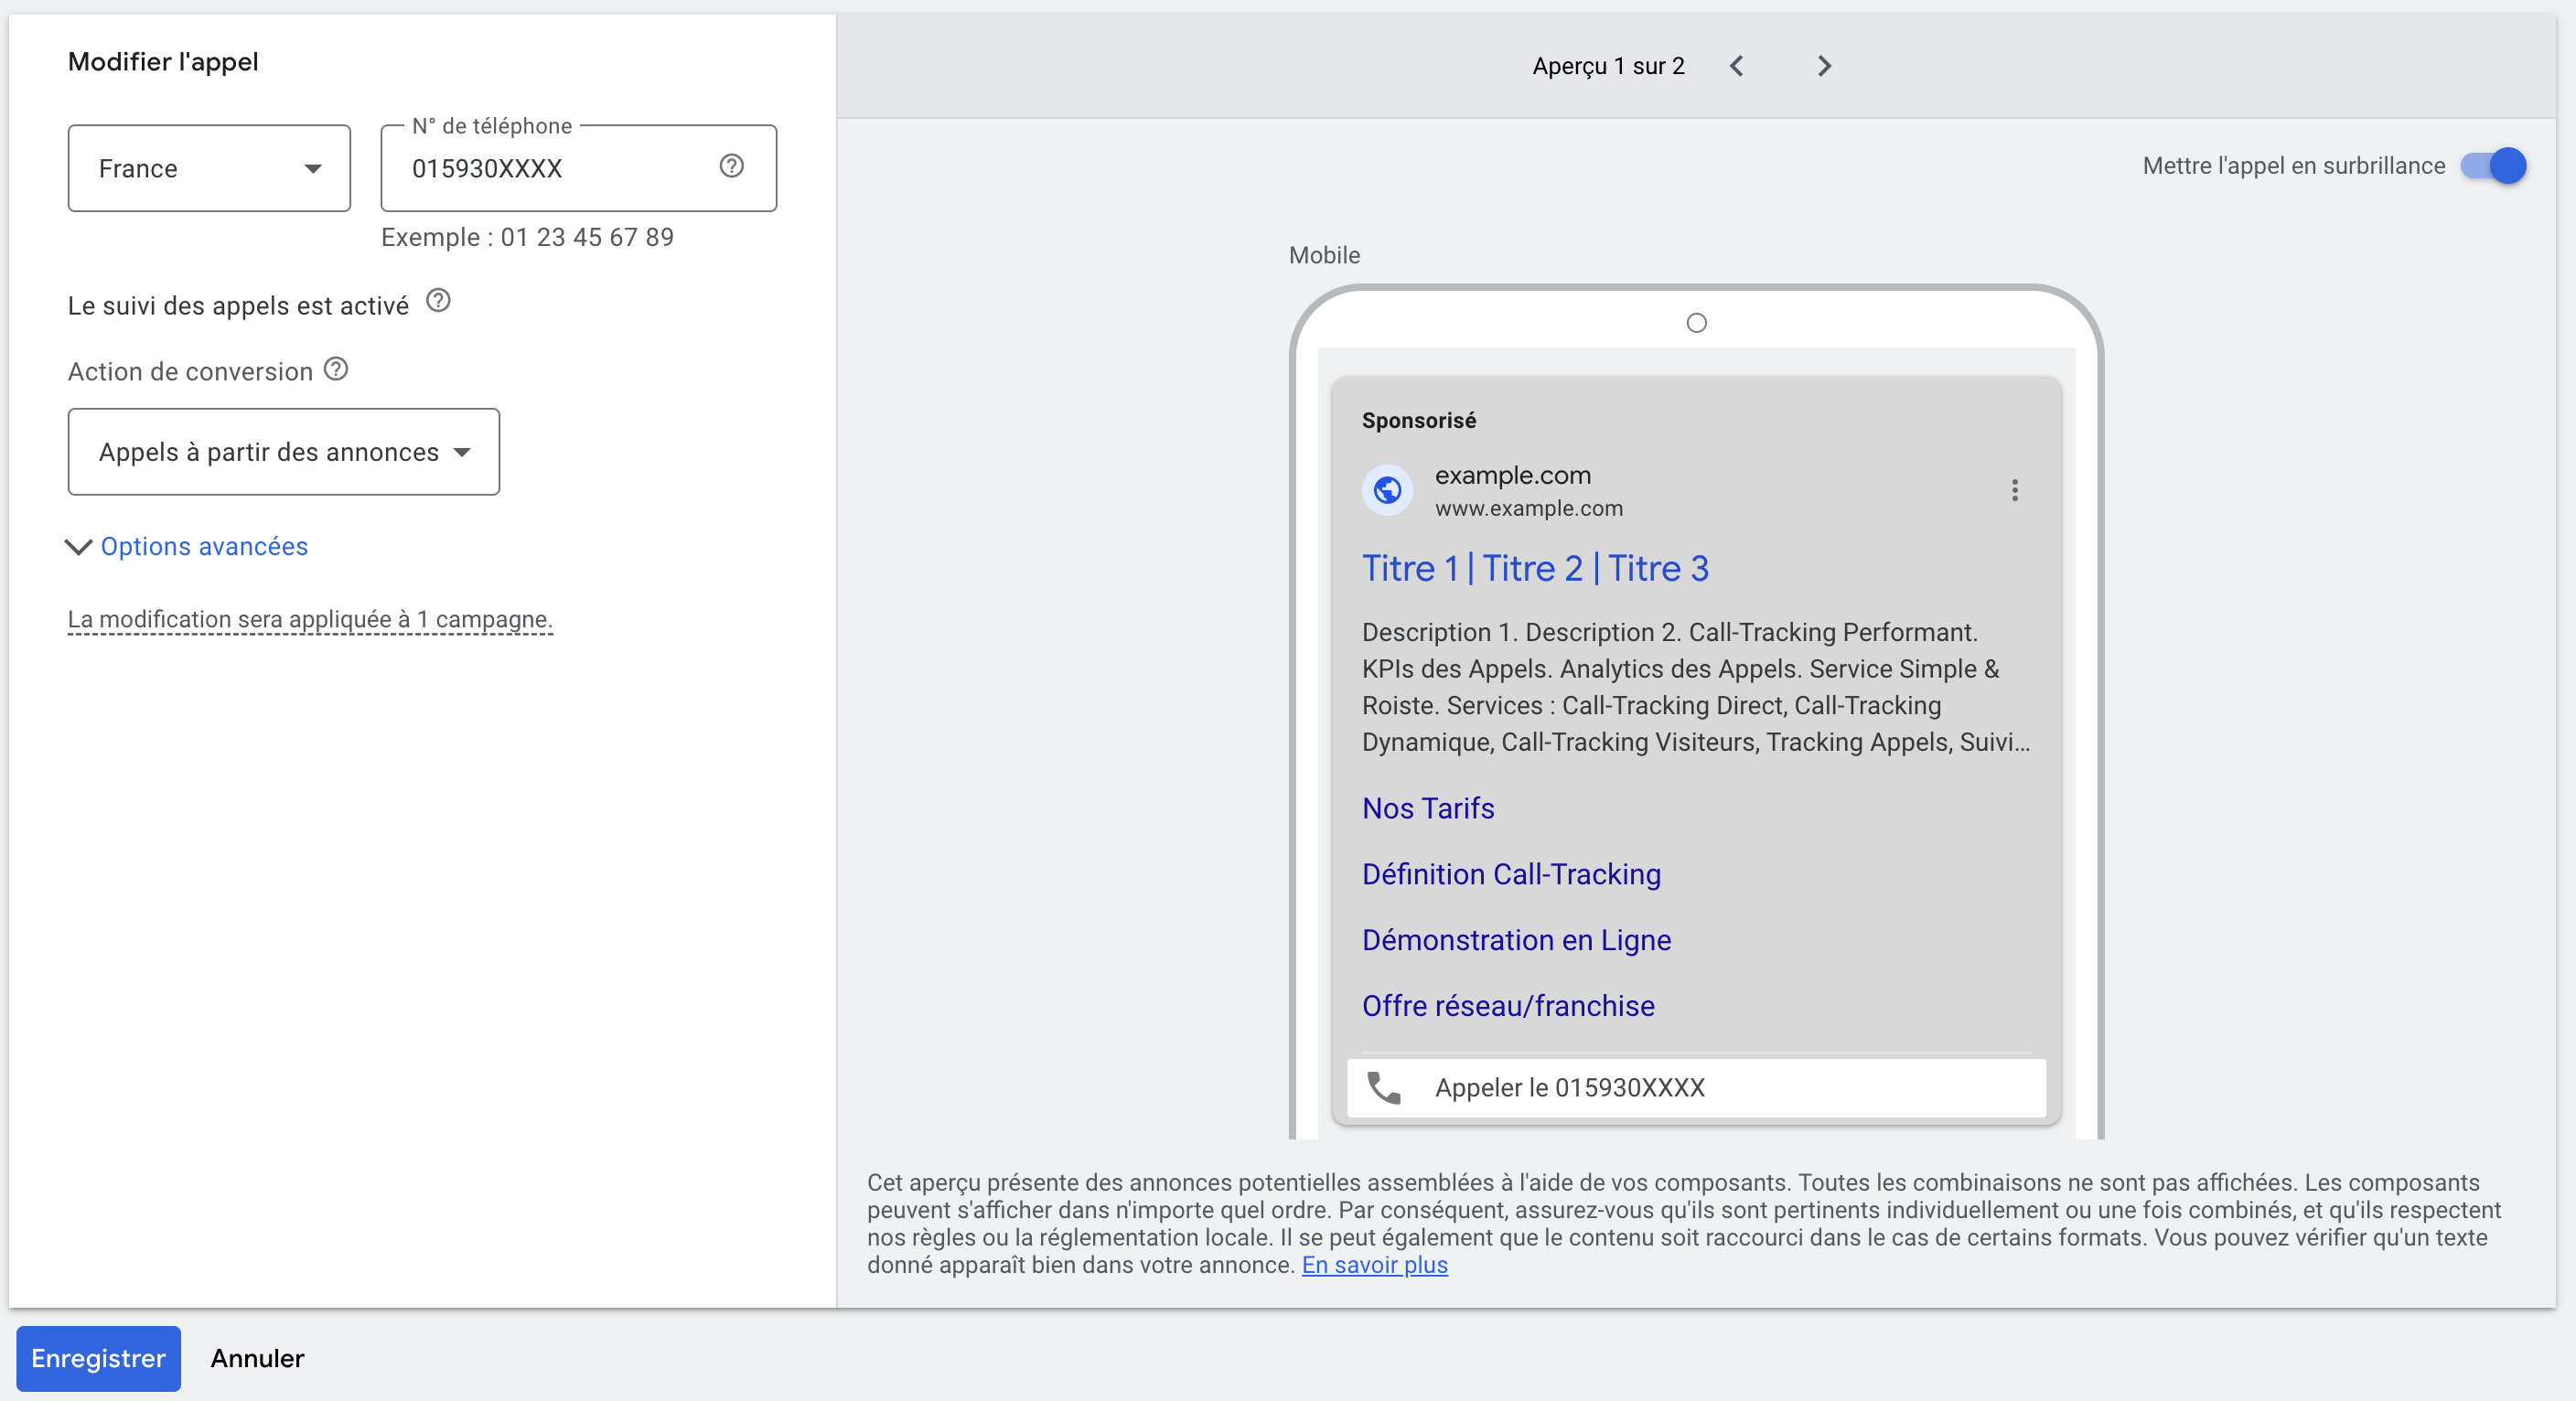Screen dimensions: 2576x1401
Task: Click help icon beside Action de conversion
Action: pos(336,369)
